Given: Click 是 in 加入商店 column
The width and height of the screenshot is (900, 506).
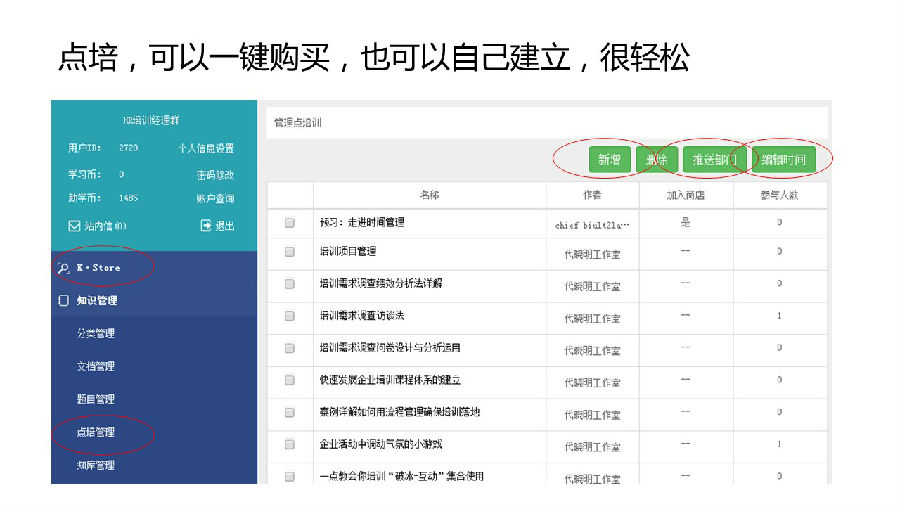Looking at the screenshot, I should point(685,222).
